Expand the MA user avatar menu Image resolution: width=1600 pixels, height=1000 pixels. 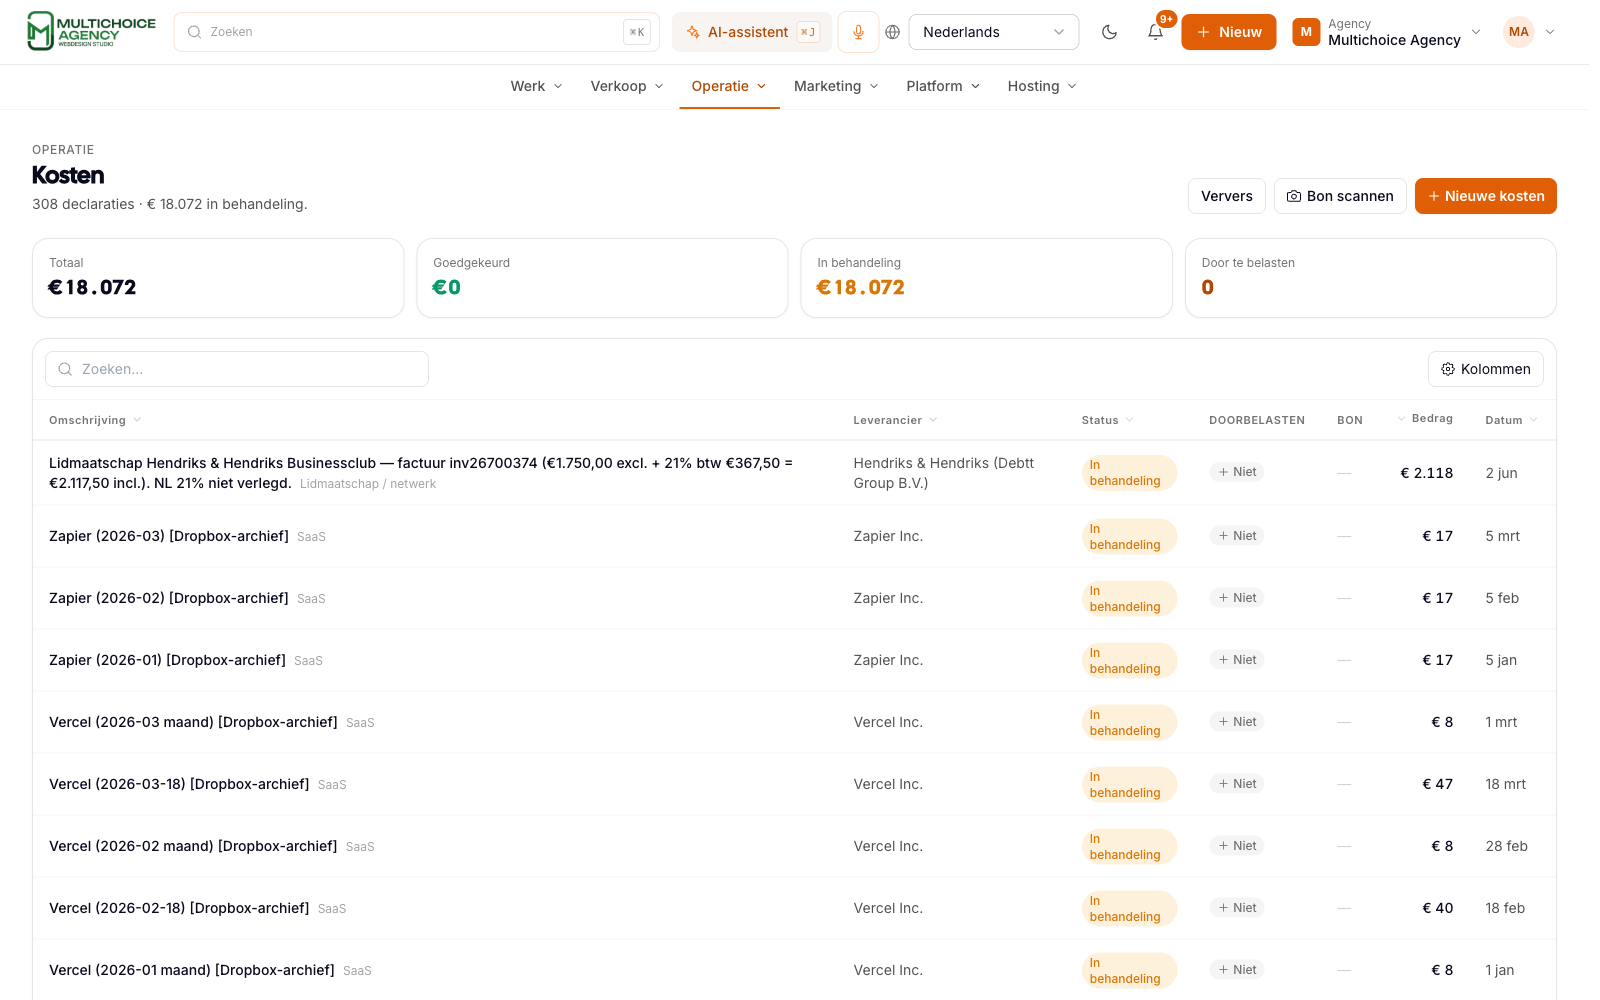click(x=1530, y=32)
